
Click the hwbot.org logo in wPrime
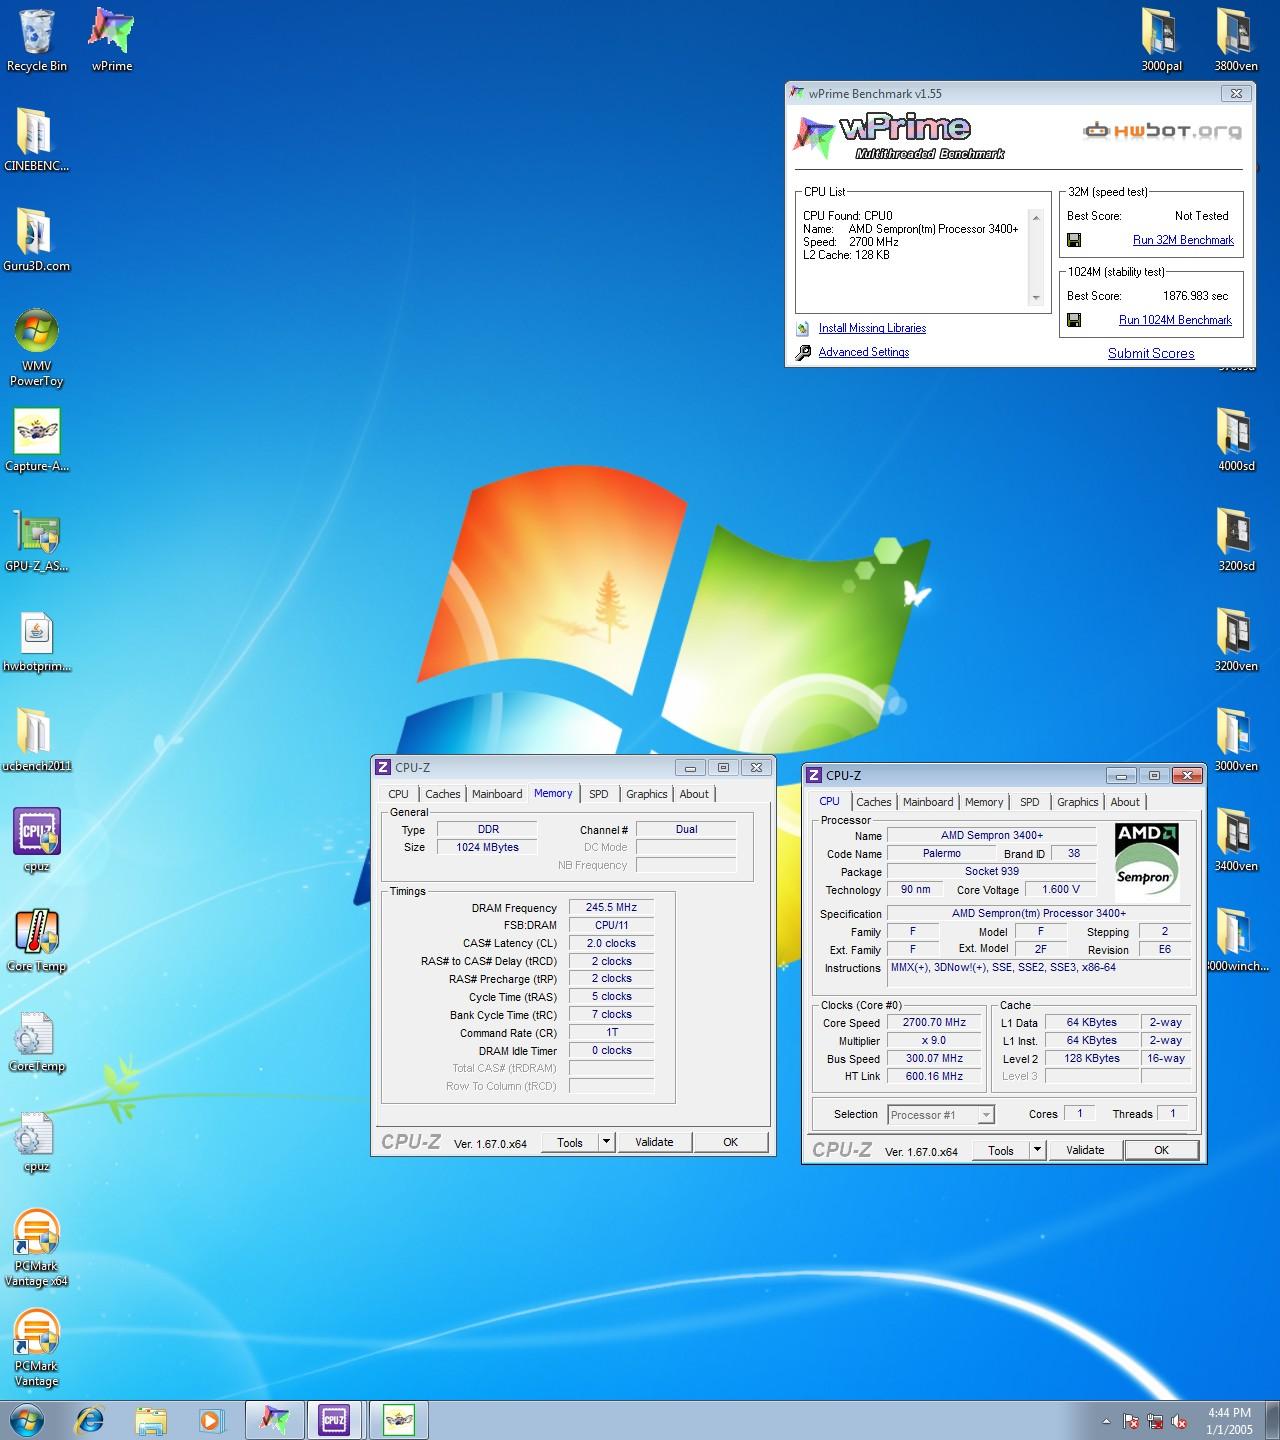(1163, 131)
